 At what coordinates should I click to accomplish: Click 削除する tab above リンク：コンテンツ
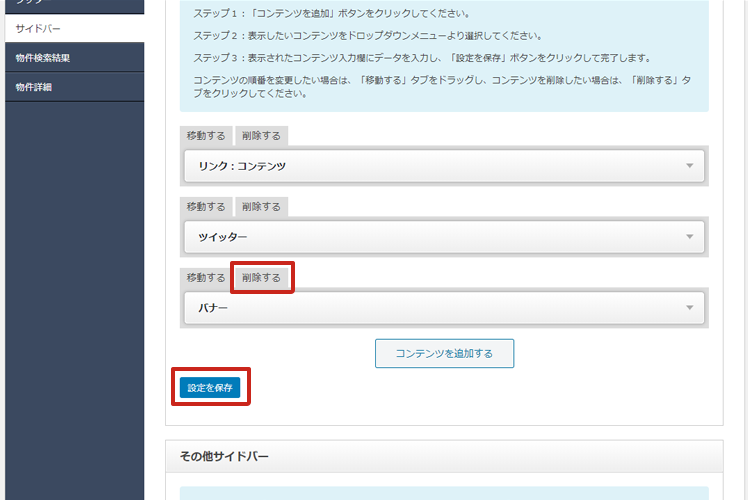coord(261,136)
